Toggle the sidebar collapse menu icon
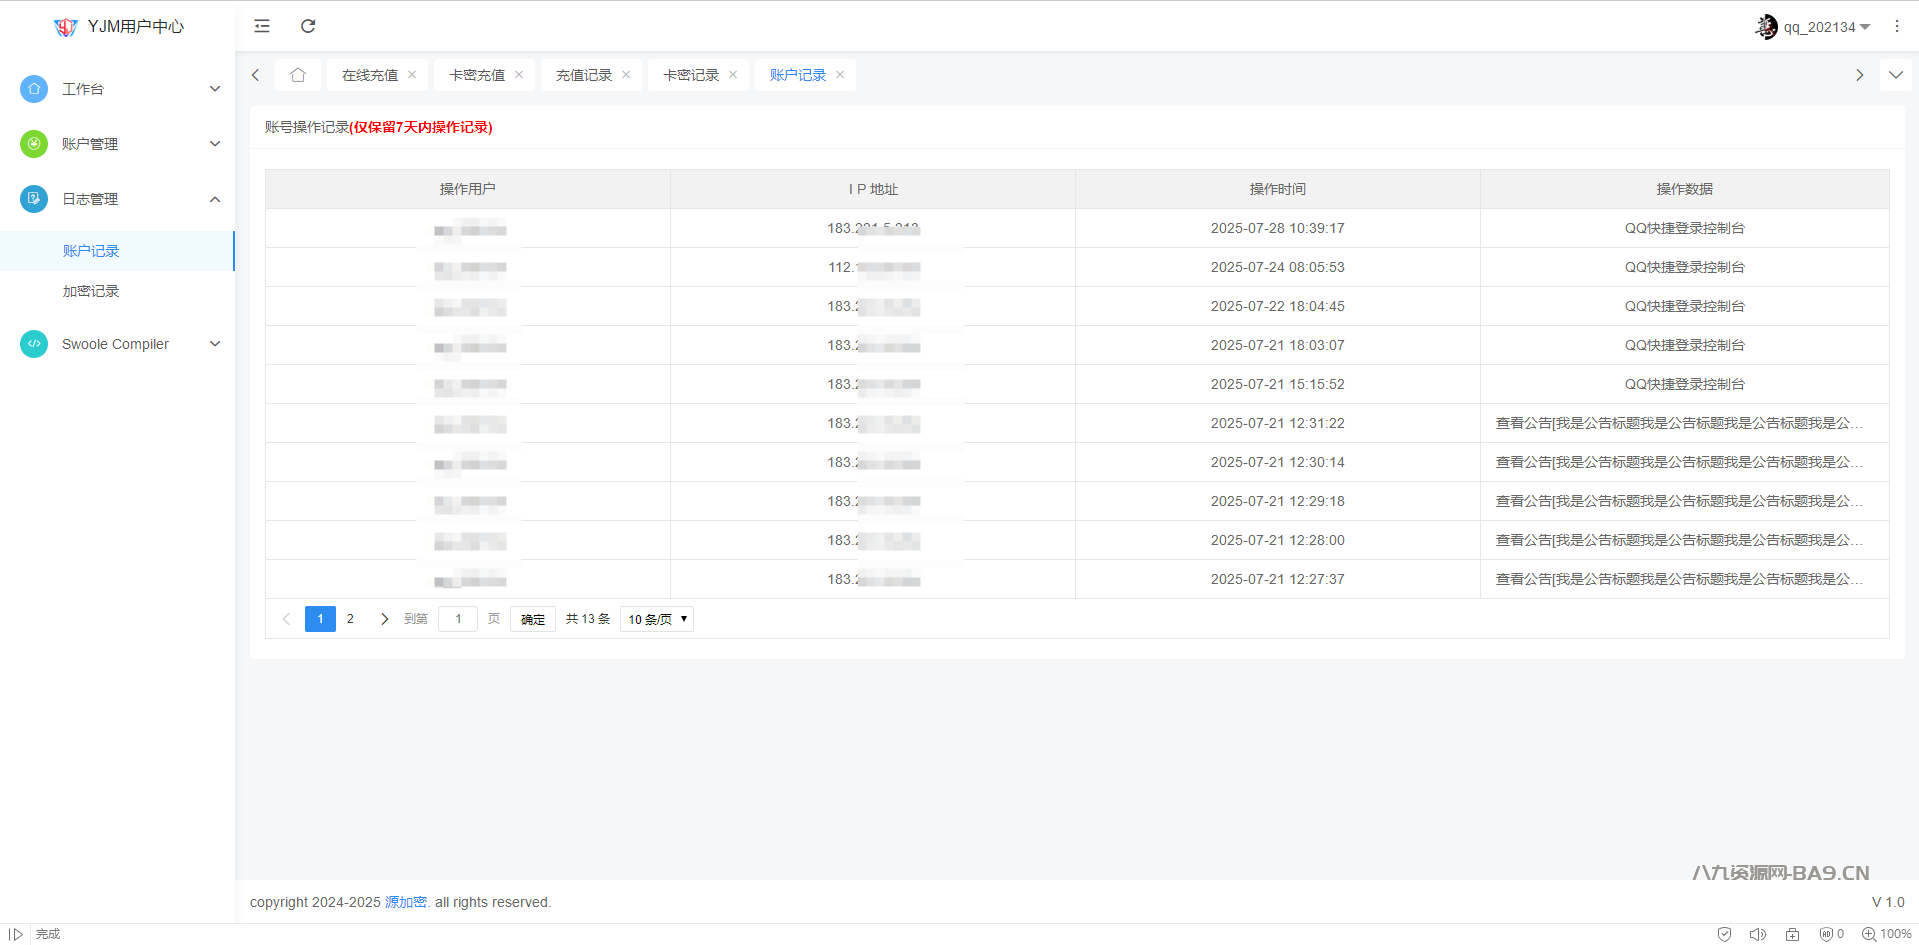Screen dimensions: 1919x945 (262, 26)
